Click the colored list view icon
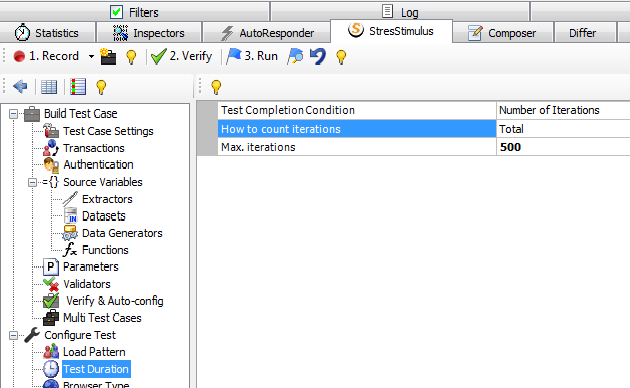The width and height of the screenshot is (630, 388). (x=78, y=86)
